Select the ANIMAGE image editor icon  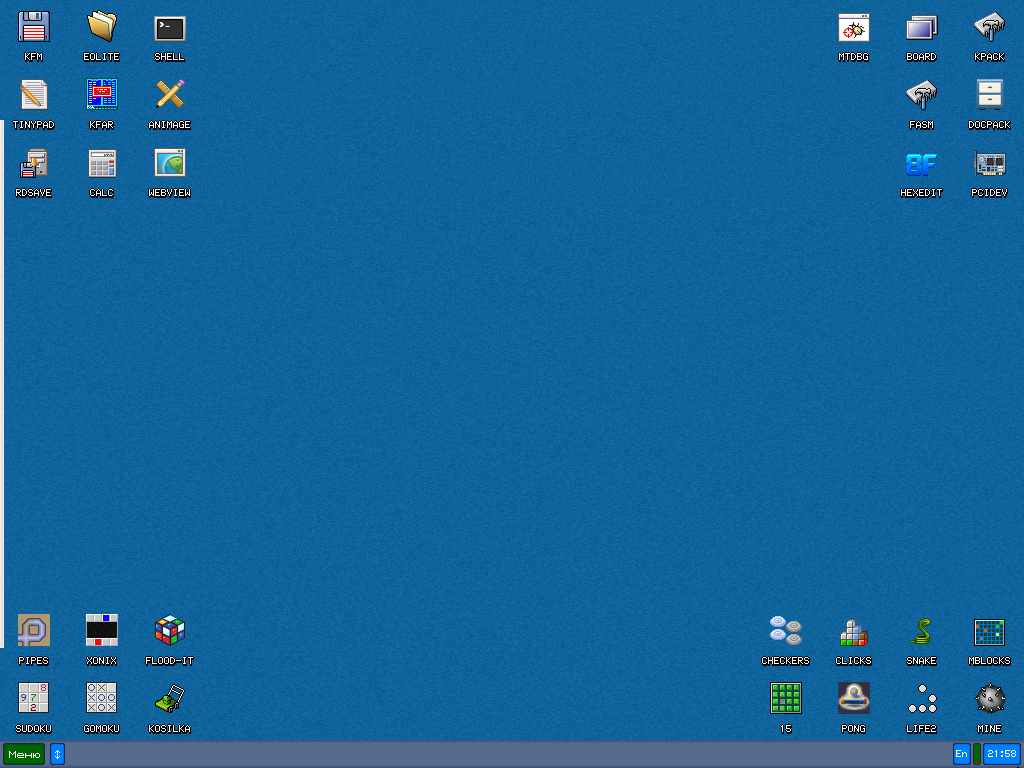[170, 96]
